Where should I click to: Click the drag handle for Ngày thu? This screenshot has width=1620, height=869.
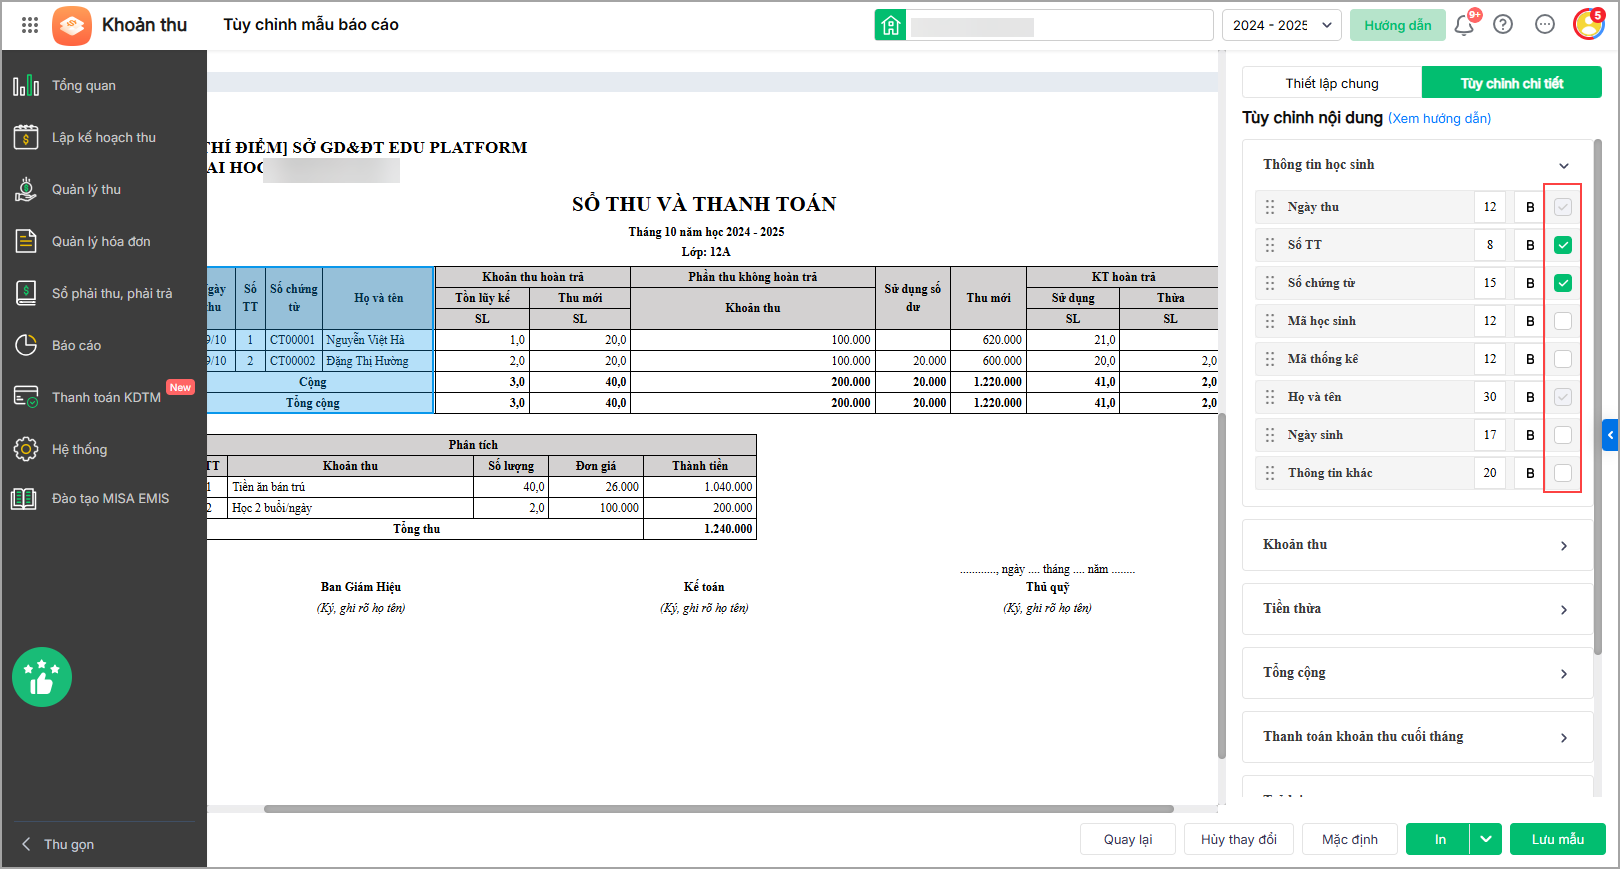1270,207
